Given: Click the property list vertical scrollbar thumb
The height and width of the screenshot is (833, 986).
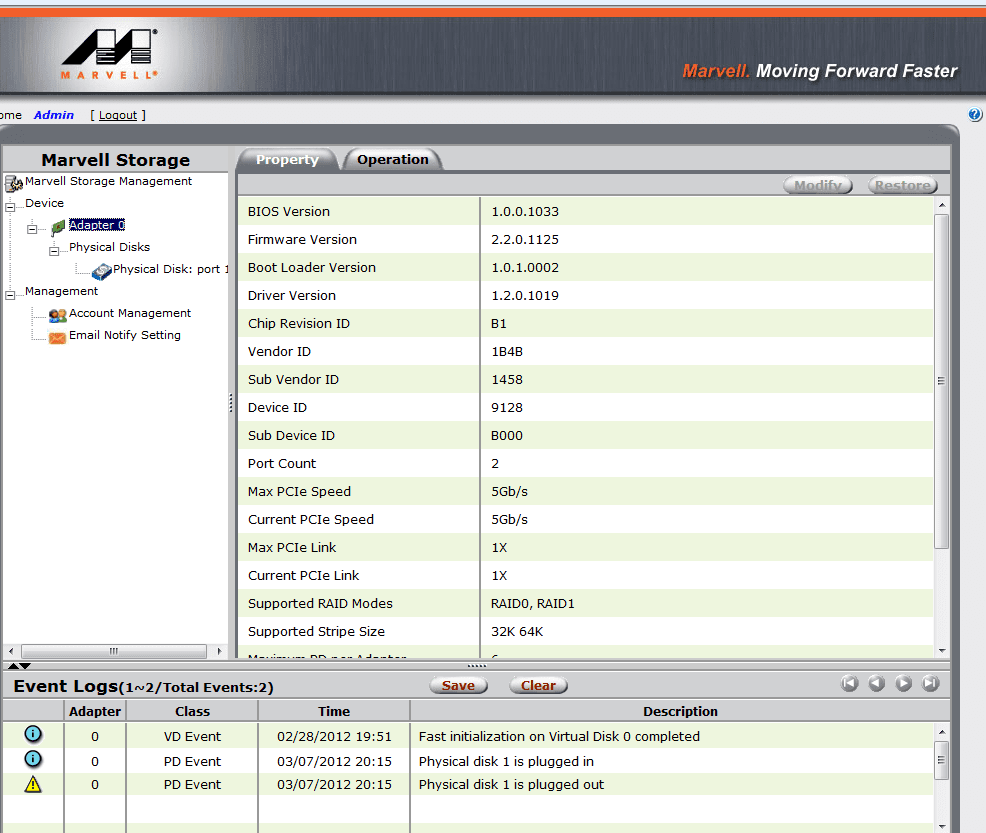Looking at the screenshot, I should [941, 381].
